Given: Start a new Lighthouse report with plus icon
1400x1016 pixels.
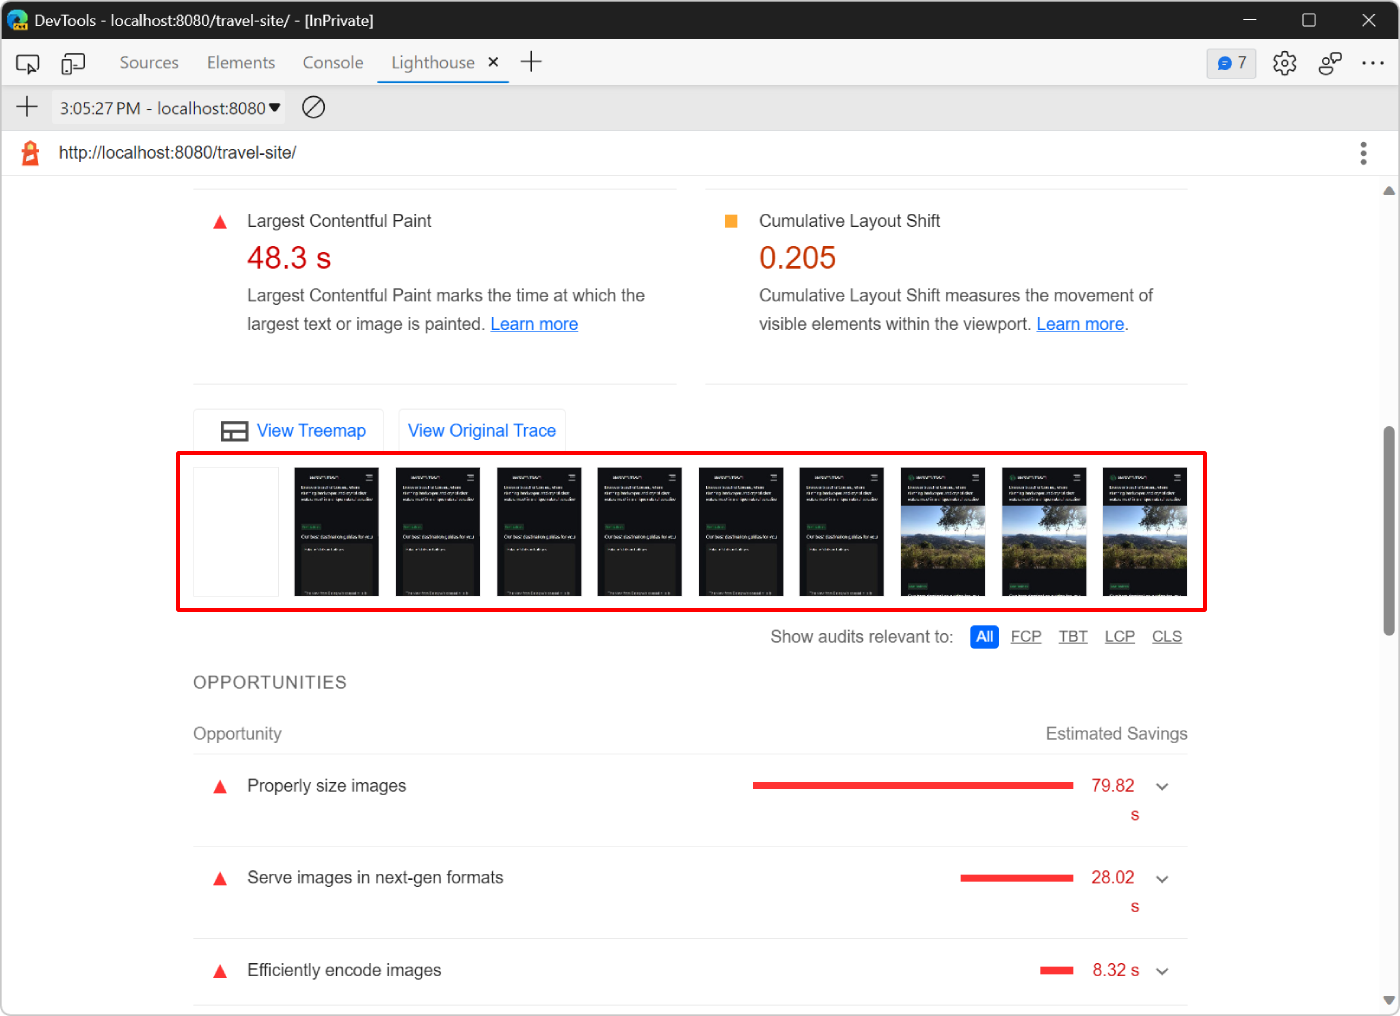Looking at the screenshot, I should pyautogui.click(x=27, y=107).
